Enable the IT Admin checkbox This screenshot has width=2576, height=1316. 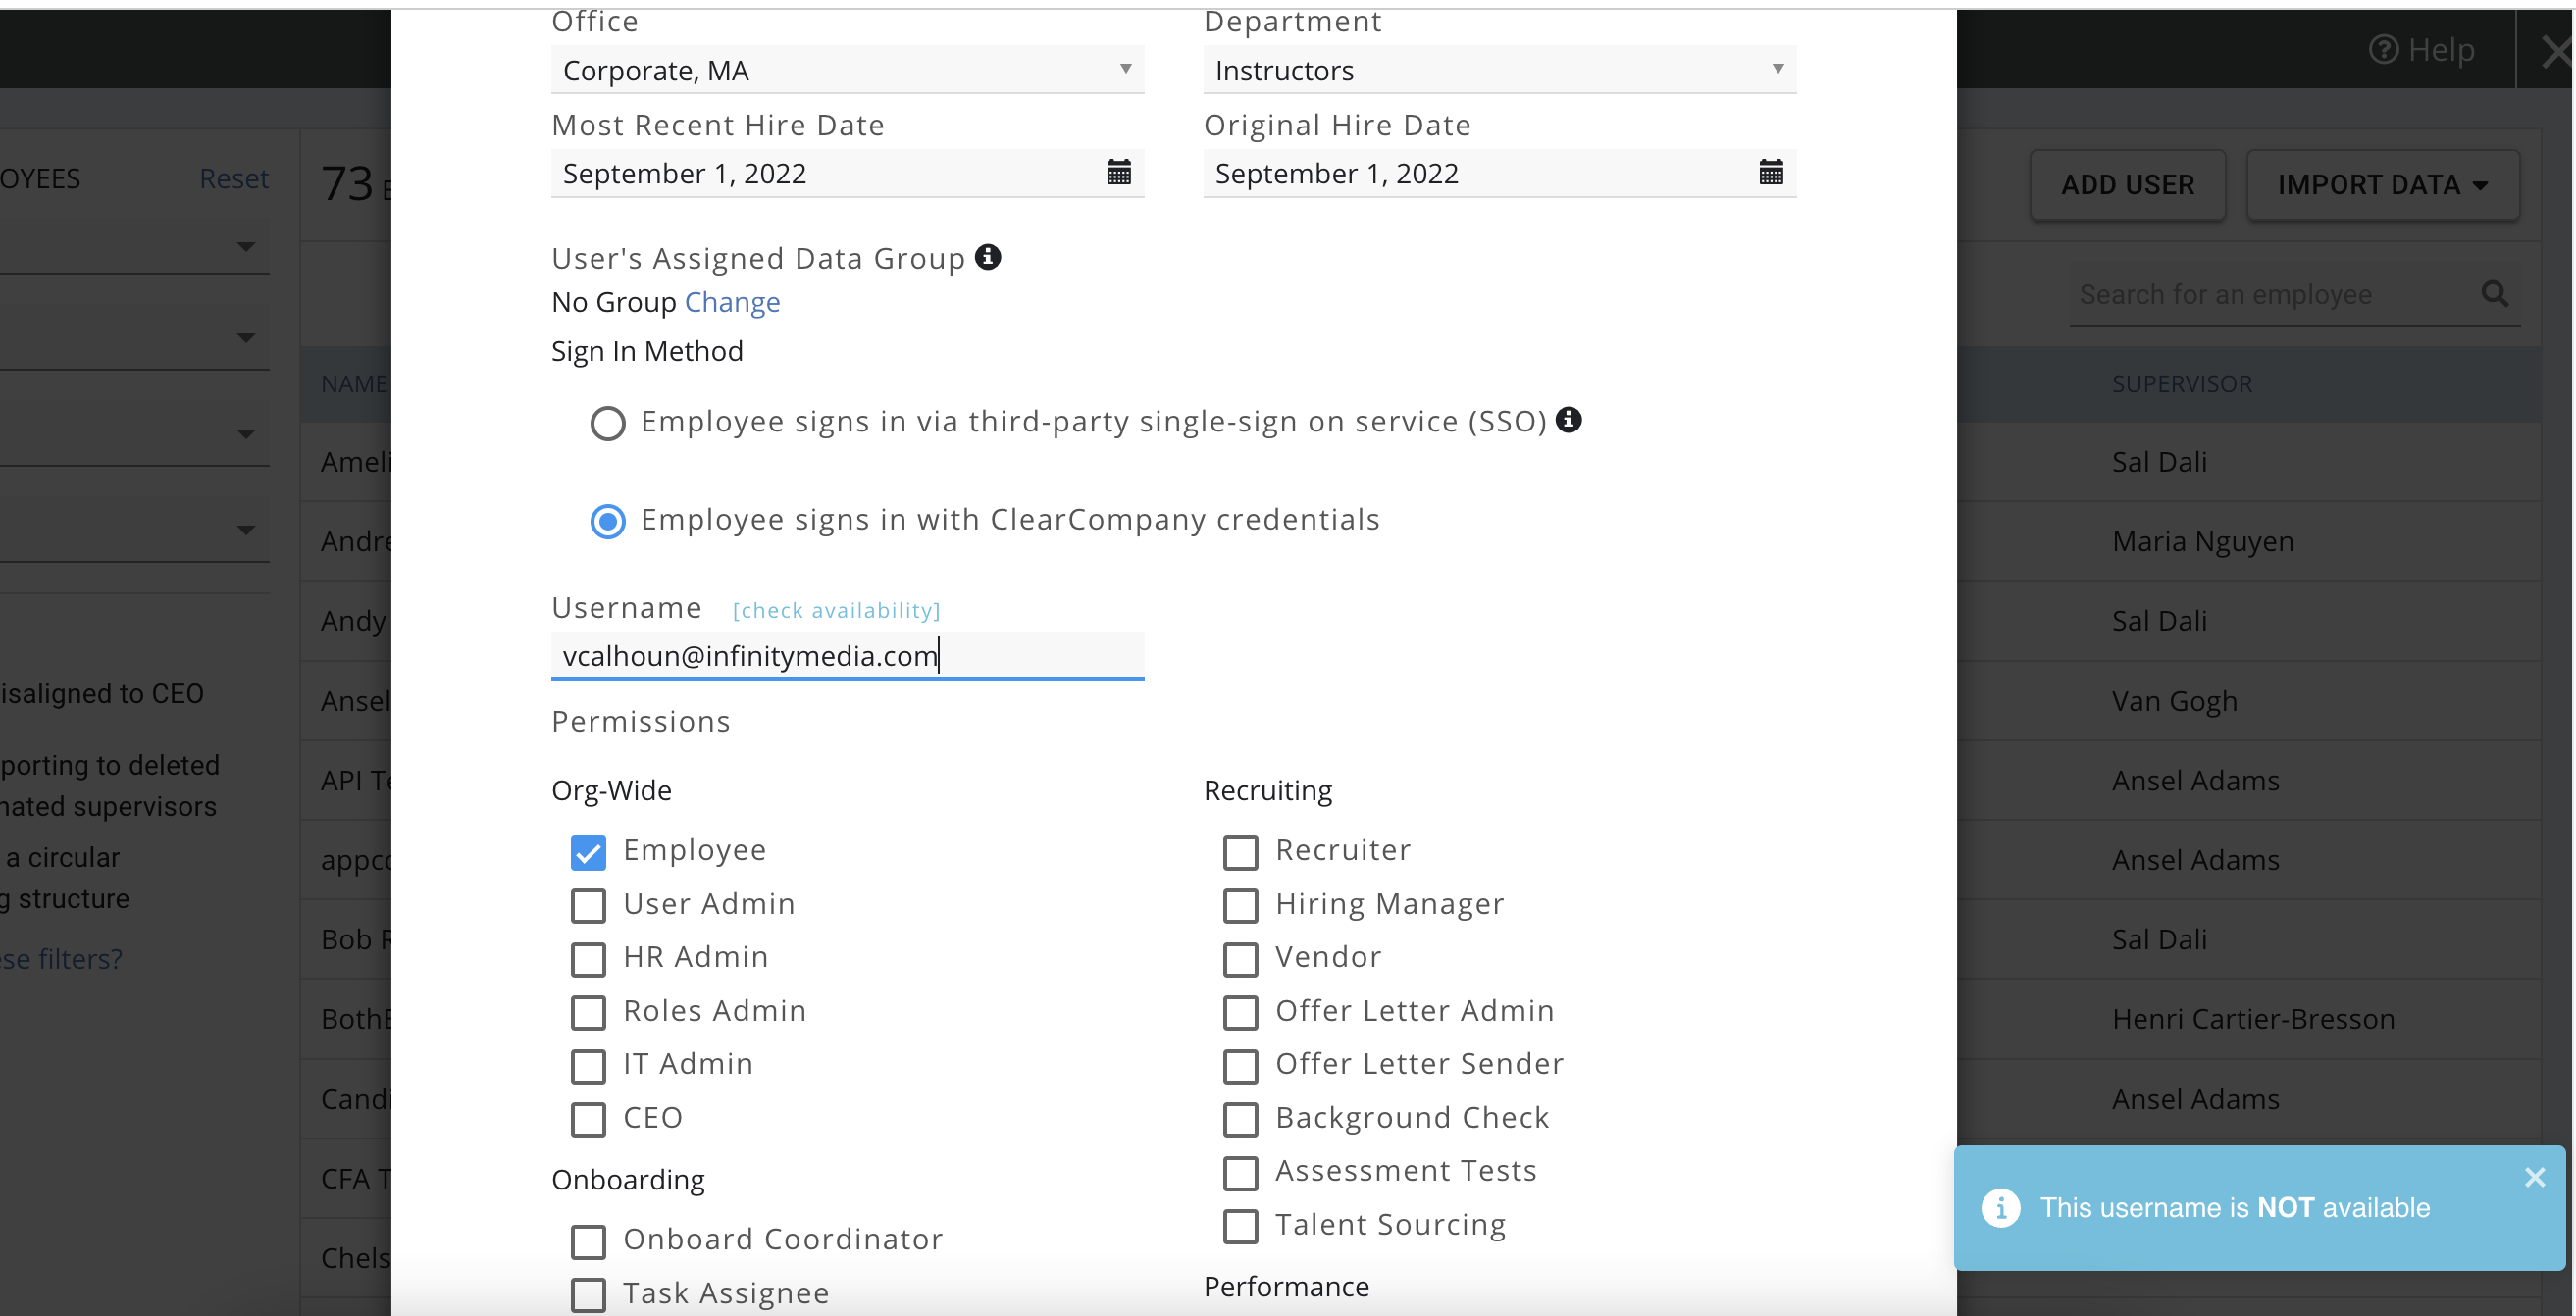click(588, 1066)
